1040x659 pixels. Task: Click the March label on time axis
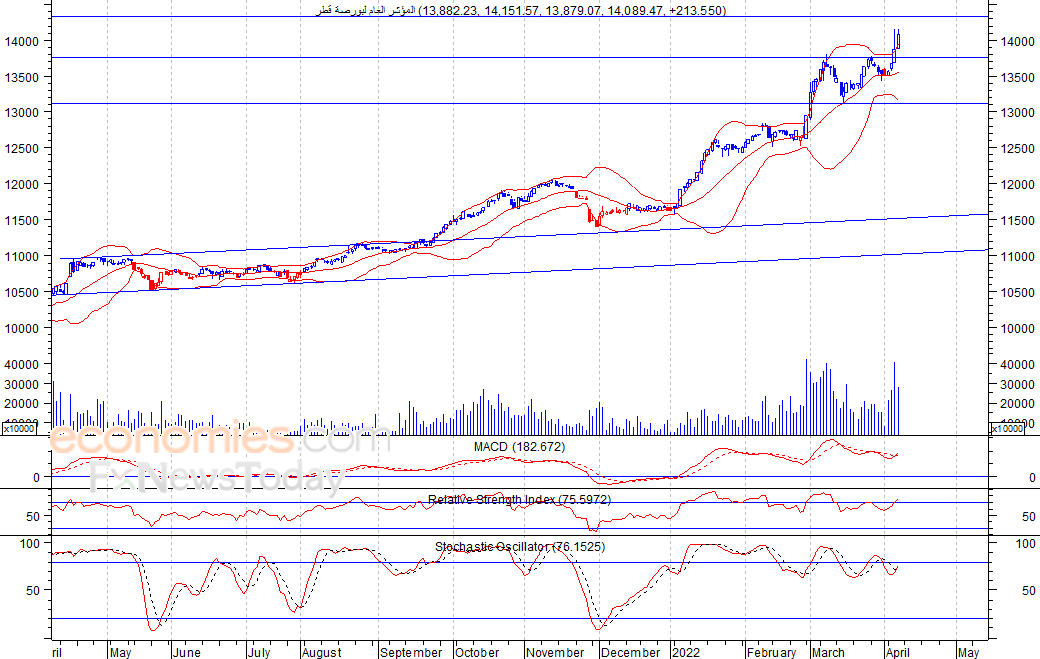click(828, 652)
